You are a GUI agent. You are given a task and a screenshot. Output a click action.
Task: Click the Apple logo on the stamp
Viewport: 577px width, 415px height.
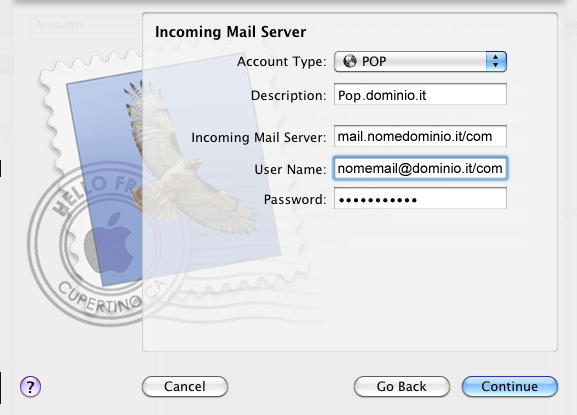pyautogui.click(x=110, y=245)
